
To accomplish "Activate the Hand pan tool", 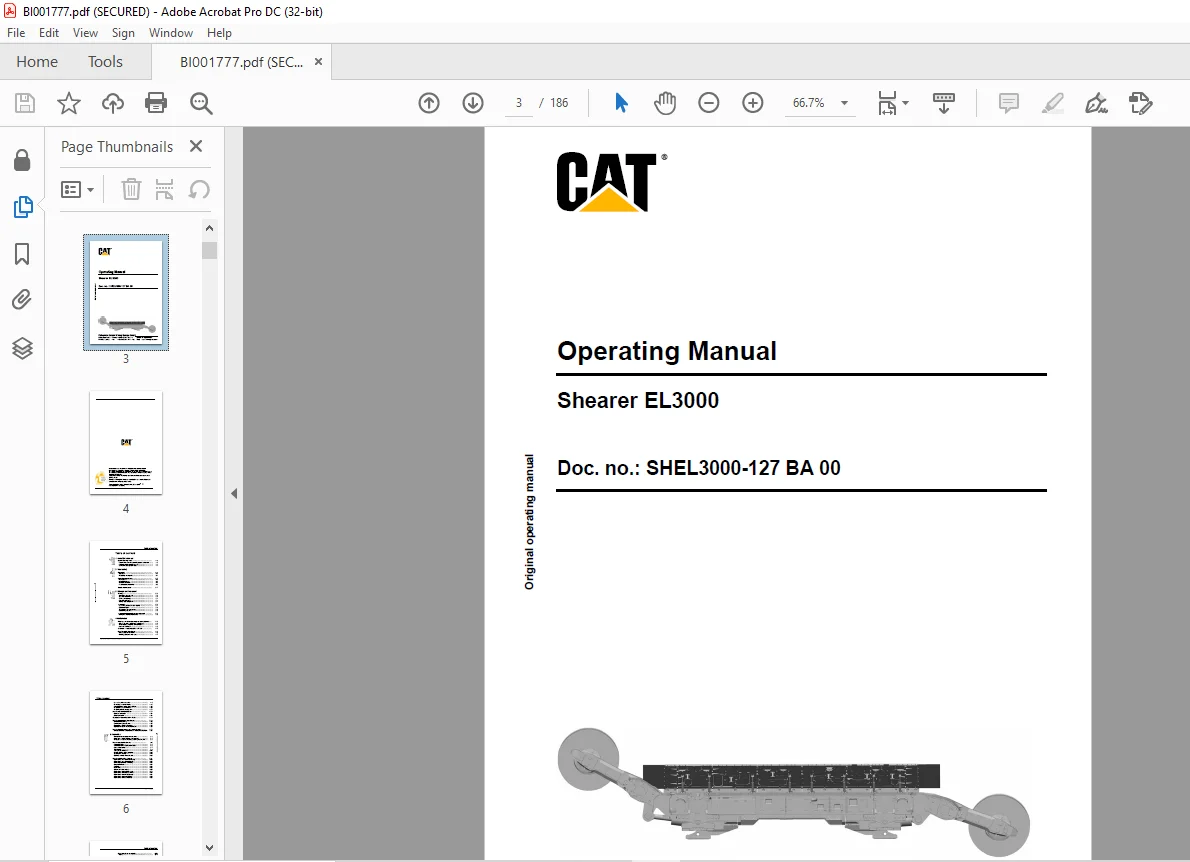I will coord(665,103).
